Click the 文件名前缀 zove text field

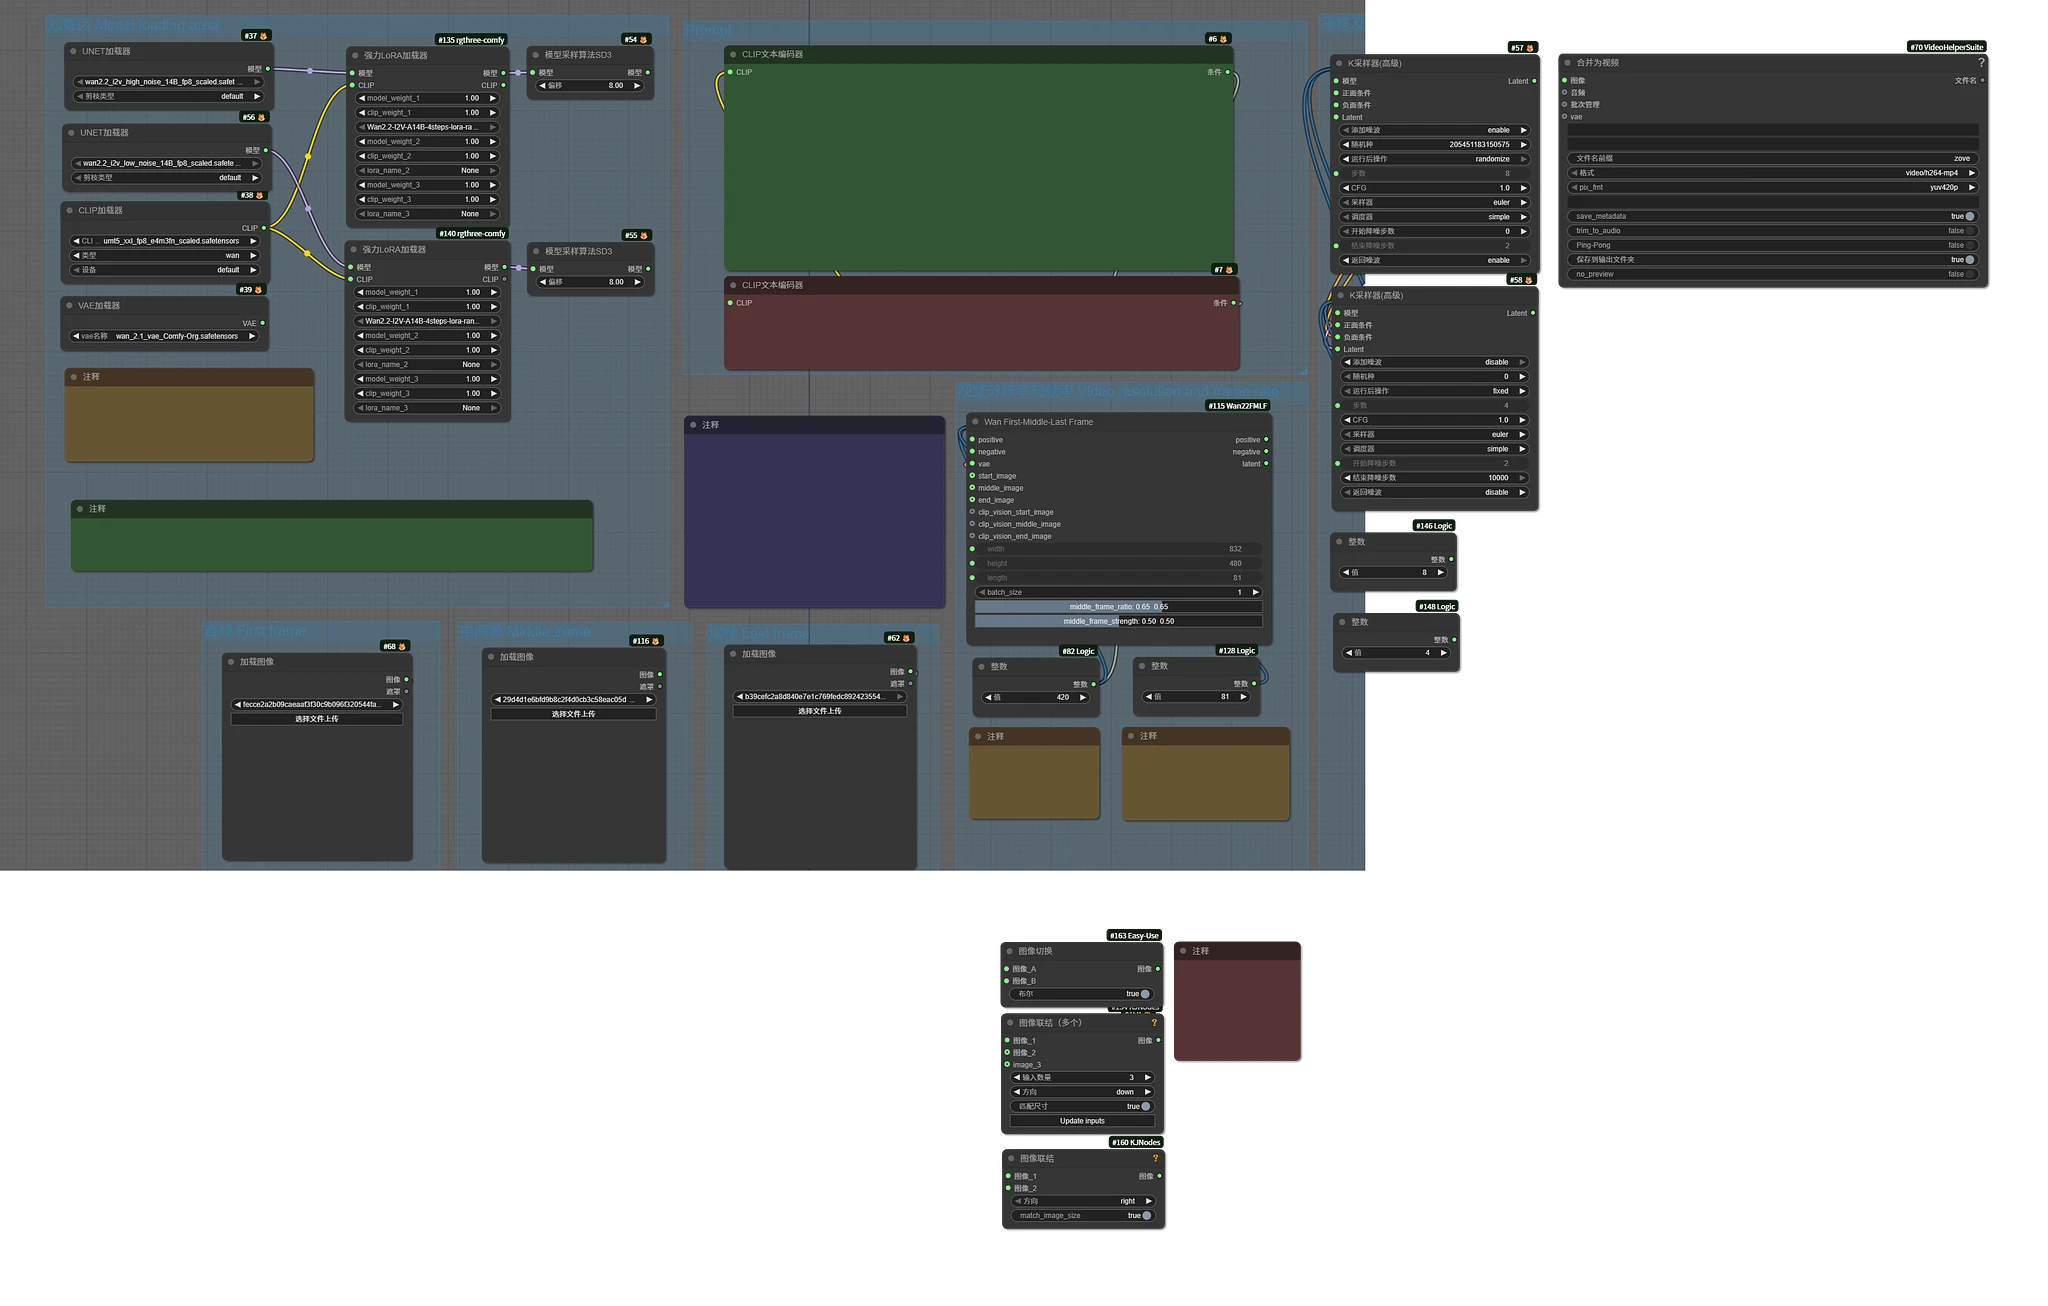[x=1772, y=158]
